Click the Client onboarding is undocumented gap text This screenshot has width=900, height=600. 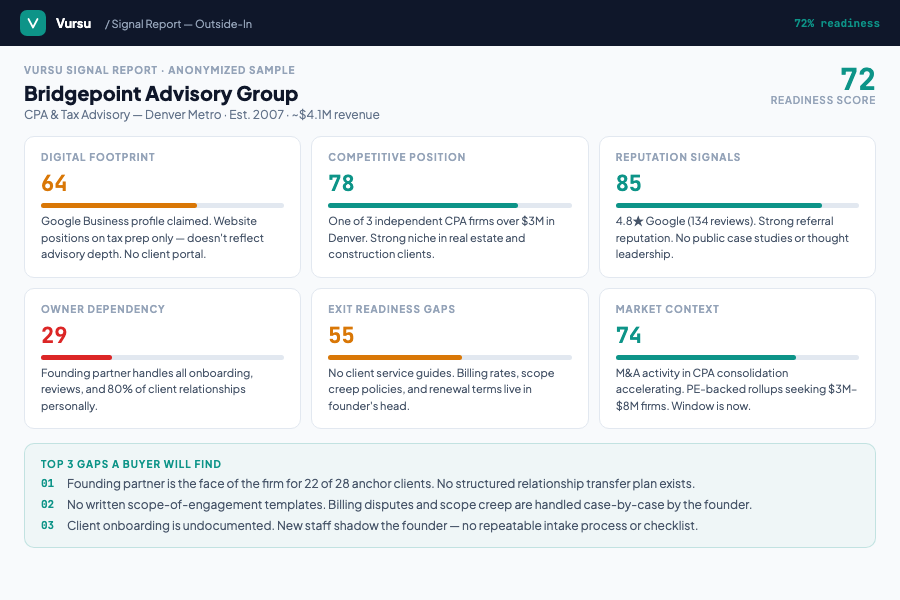click(382, 526)
